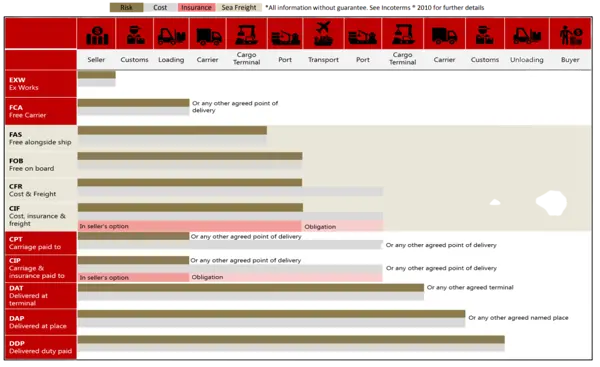This screenshot has width=600, height=367.
Task: Click the Carrier truck icon nearest the Buyer side
Action: [445, 36]
